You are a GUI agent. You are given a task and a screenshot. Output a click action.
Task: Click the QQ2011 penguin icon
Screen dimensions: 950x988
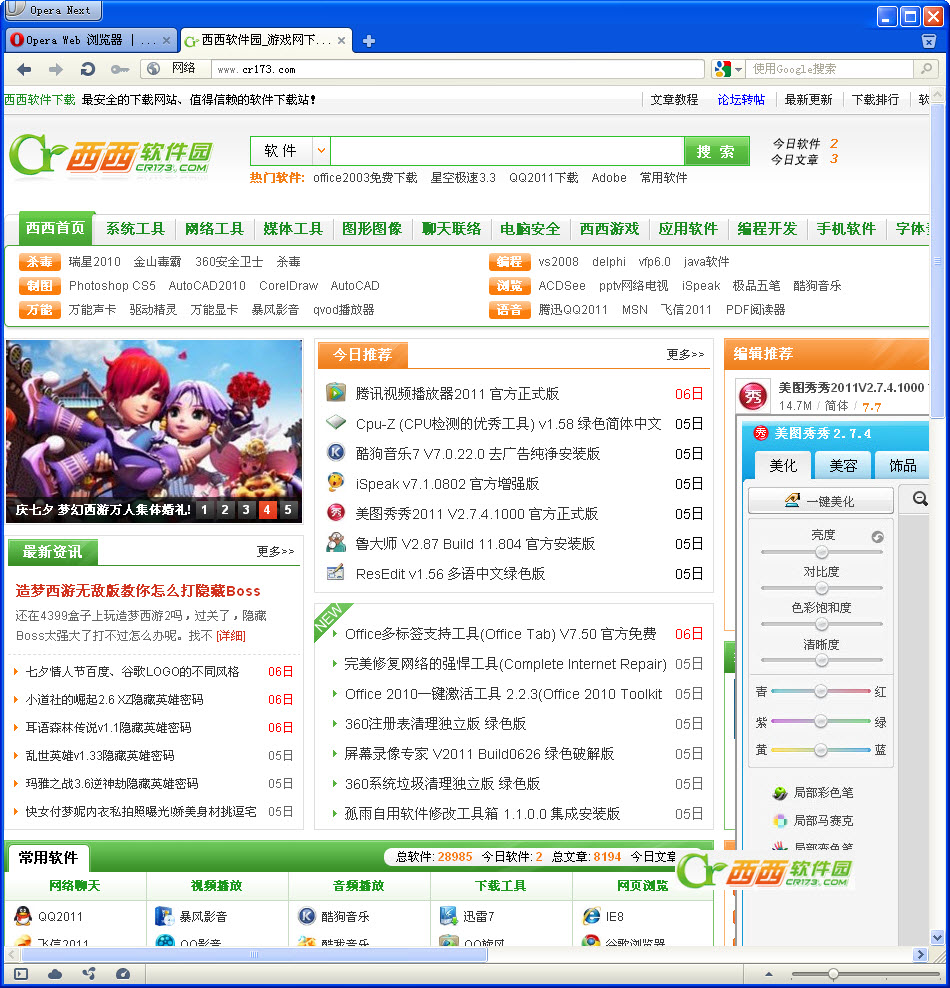pos(23,916)
